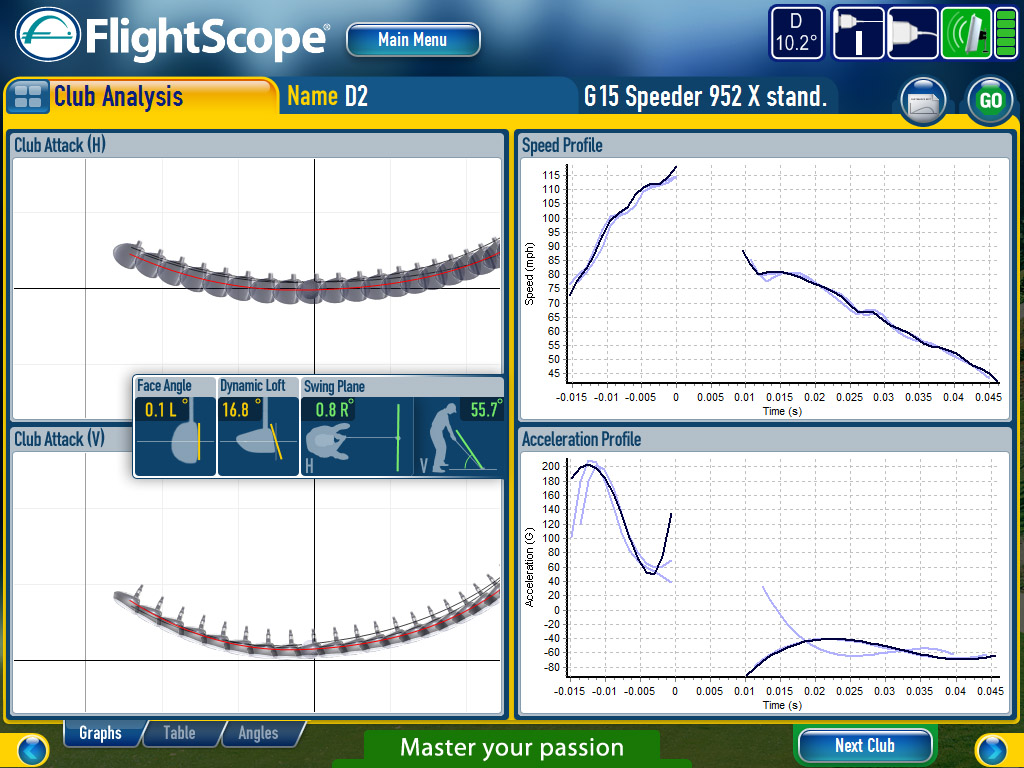Click the Club Analysis grid icon
The height and width of the screenshot is (768, 1024).
point(30,97)
